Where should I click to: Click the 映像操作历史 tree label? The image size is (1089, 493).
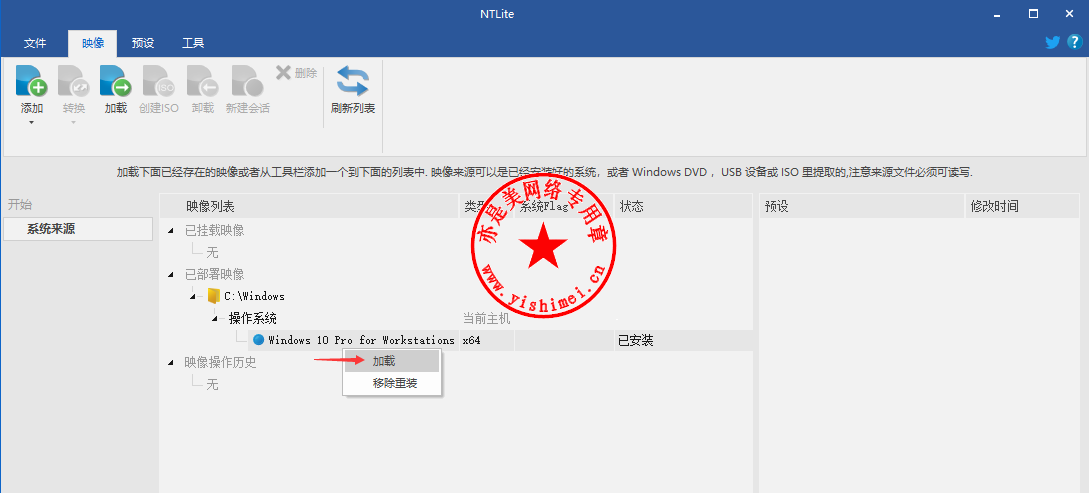point(220,362)
